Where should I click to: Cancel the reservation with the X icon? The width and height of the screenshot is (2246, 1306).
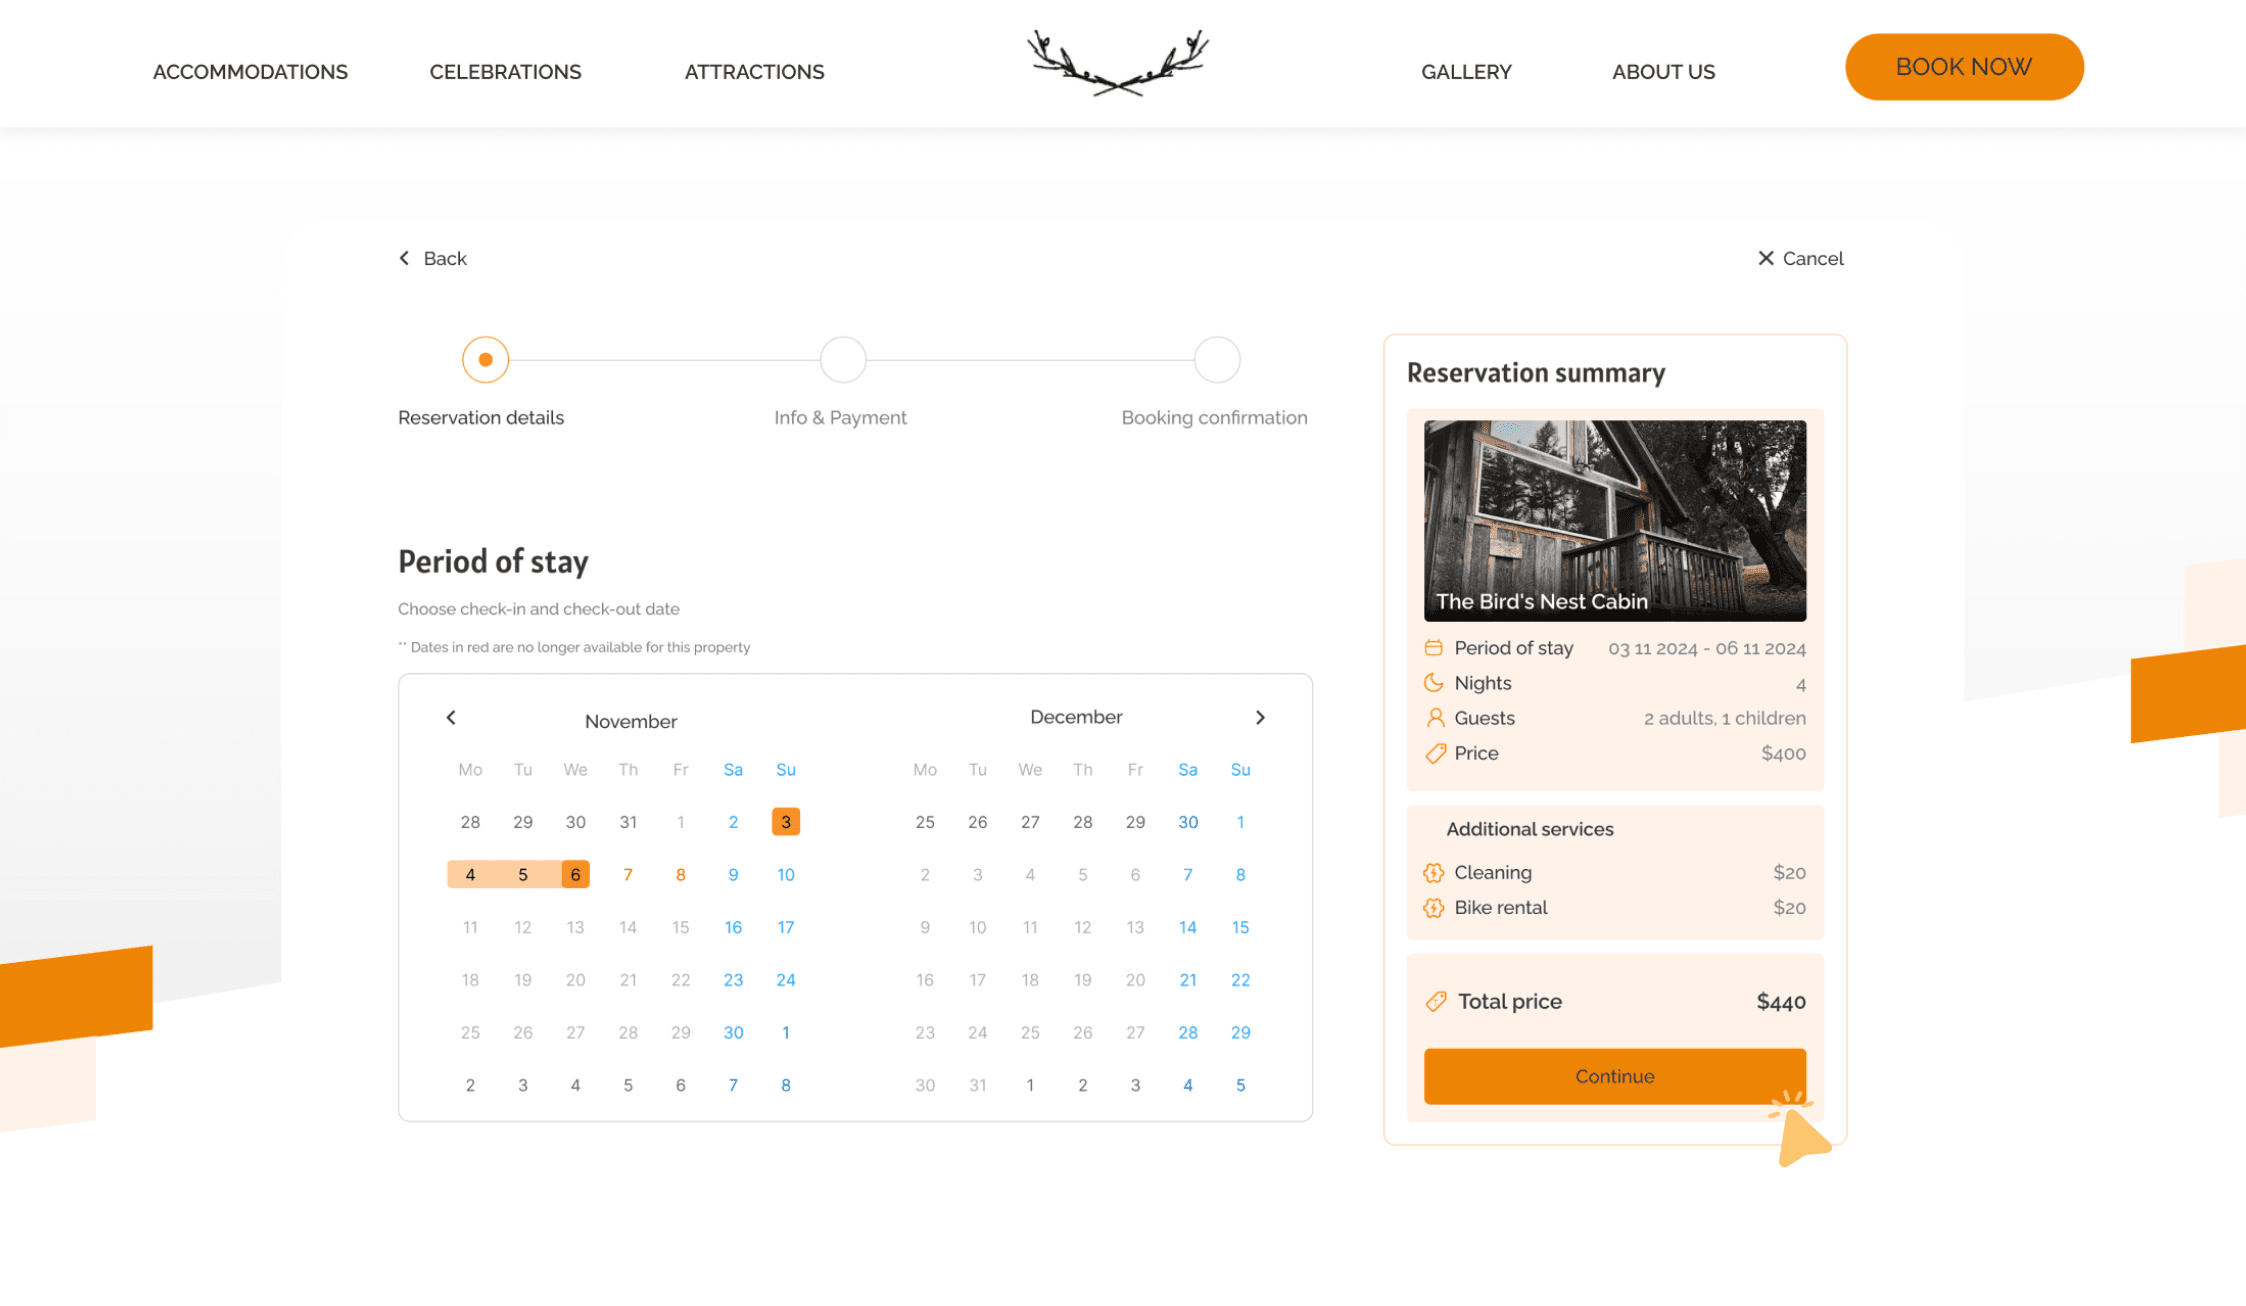(x=1766, y=258)
